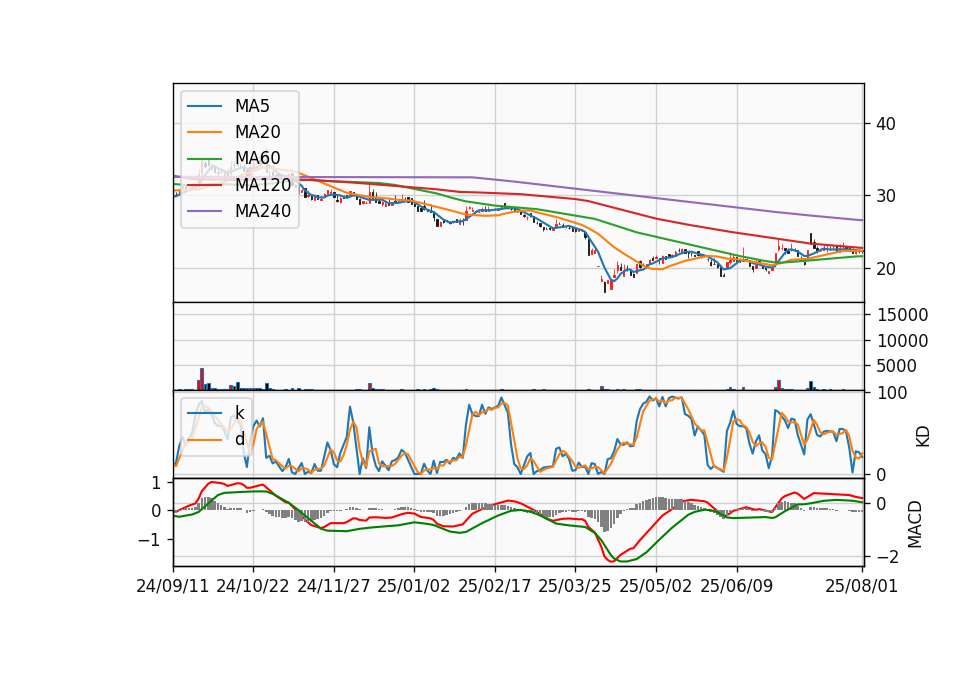Click the 25/03/25 date label
960x690 pixels.
tap(575, 586)
